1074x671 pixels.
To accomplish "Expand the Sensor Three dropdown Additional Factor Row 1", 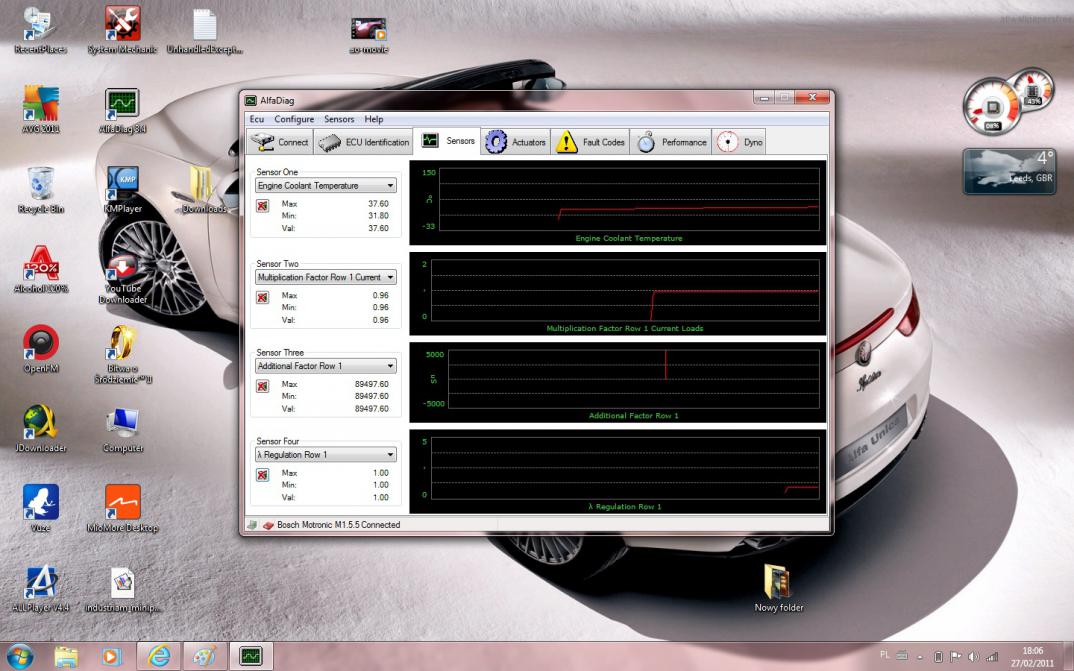I will (325, 366).
